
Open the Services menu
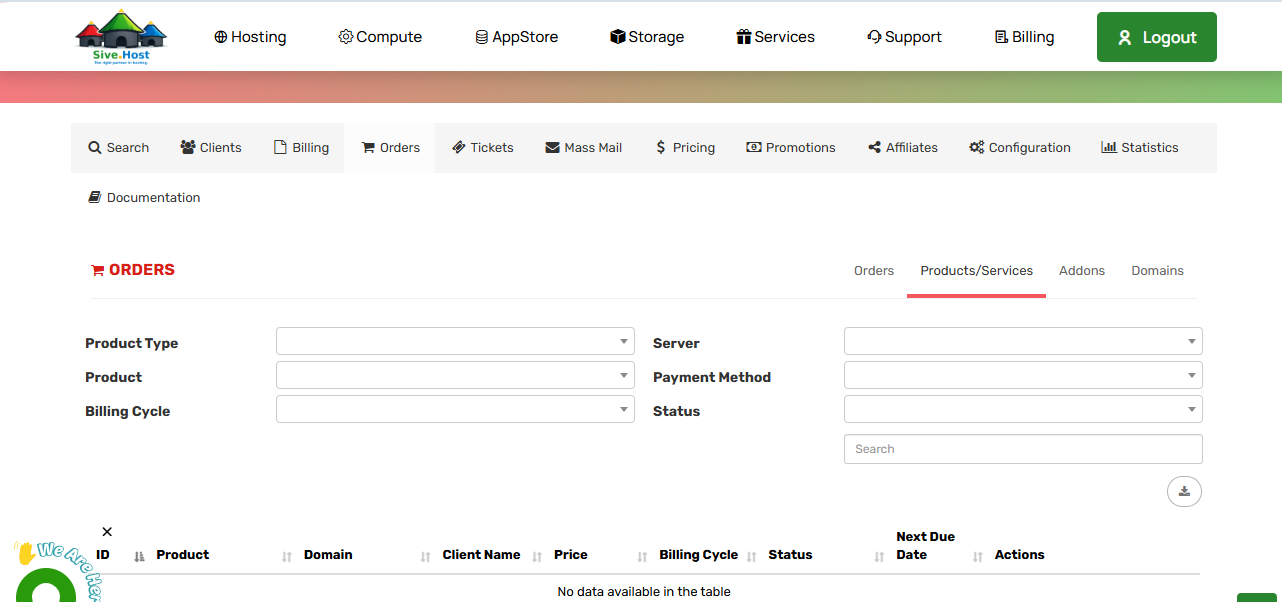pos(775,37)
